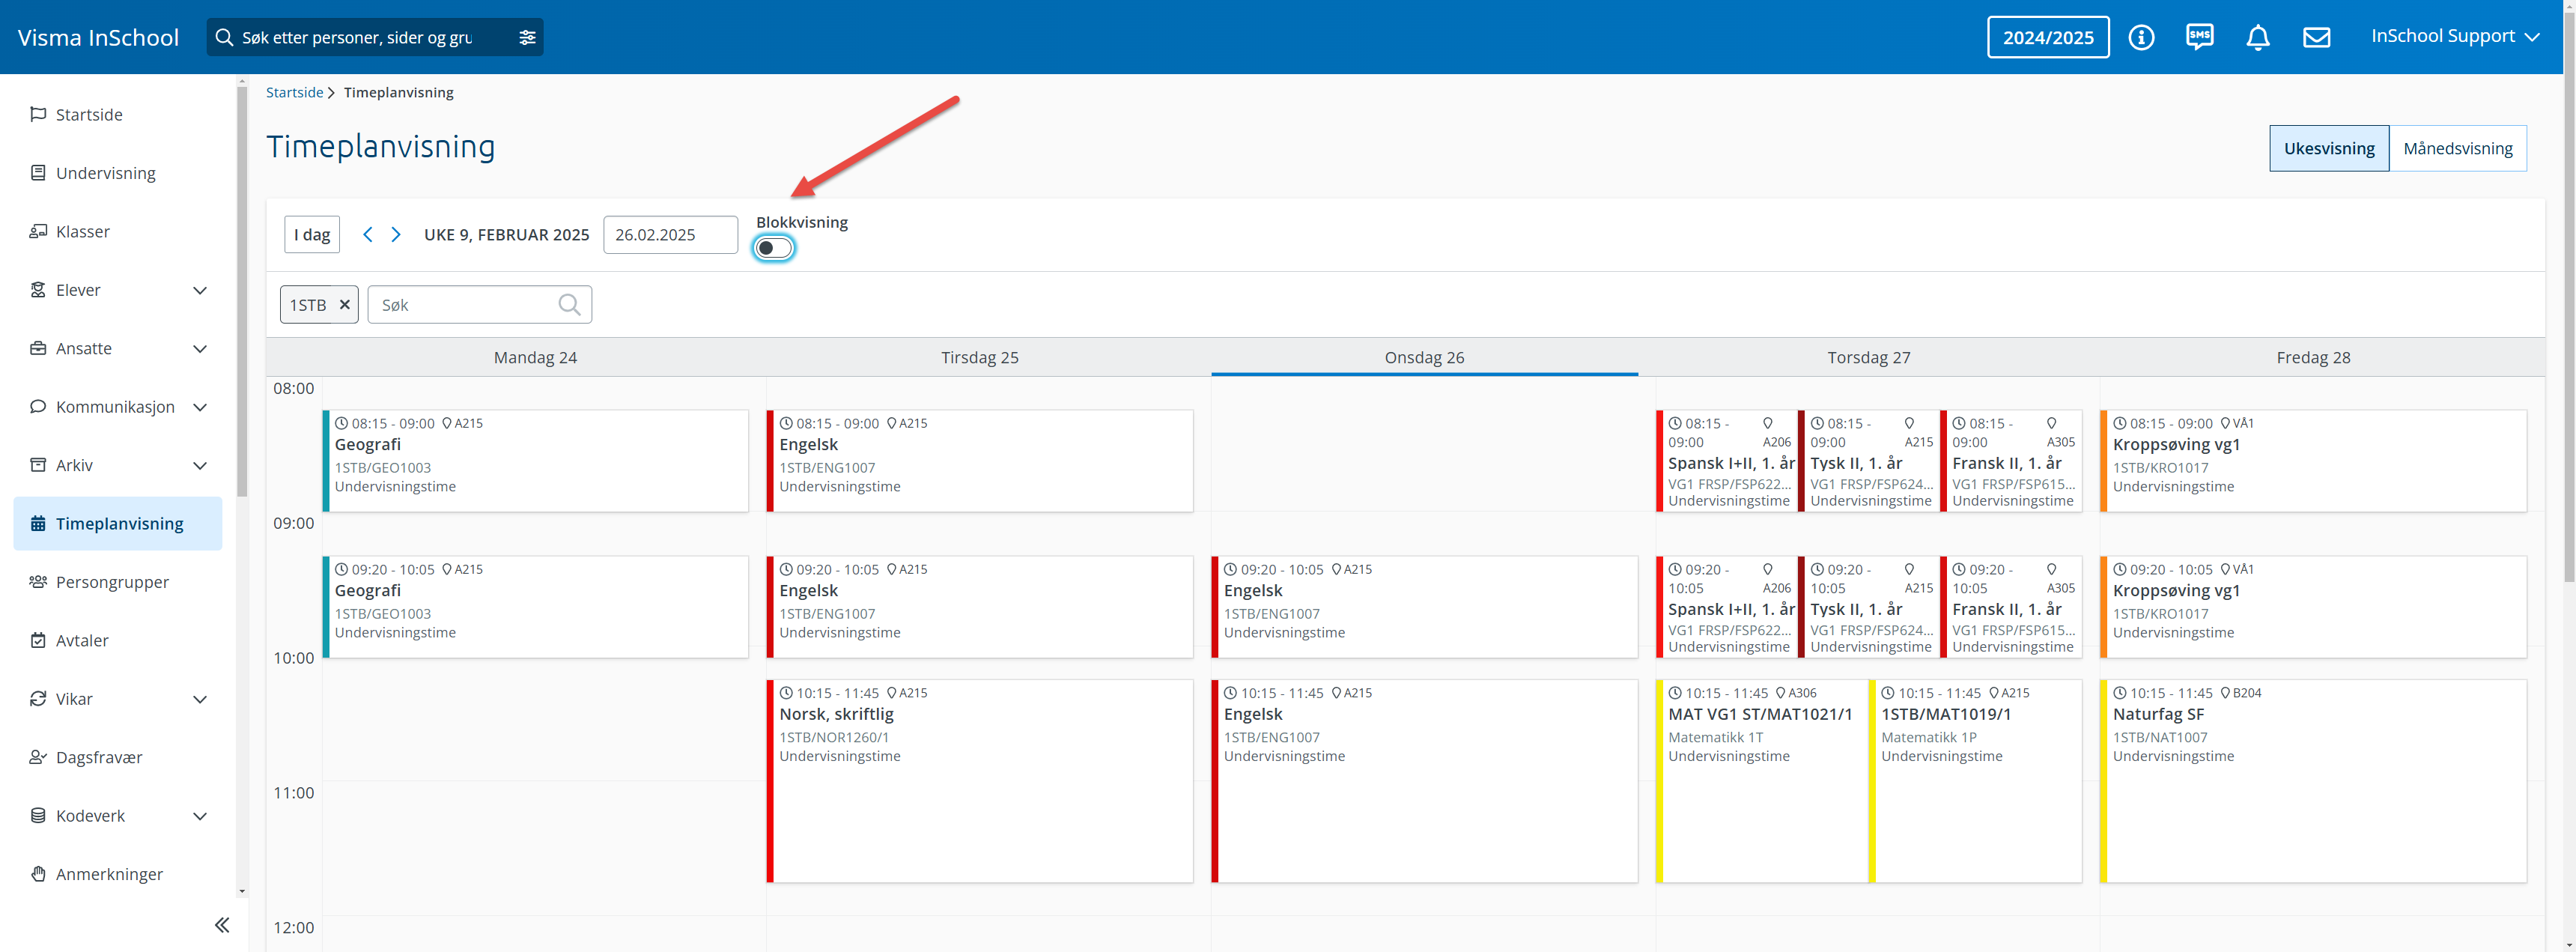Open search filter settings icon
The width and height of the screenshot is (2576, 952).
pyautogui.click(x=527, y=37)
